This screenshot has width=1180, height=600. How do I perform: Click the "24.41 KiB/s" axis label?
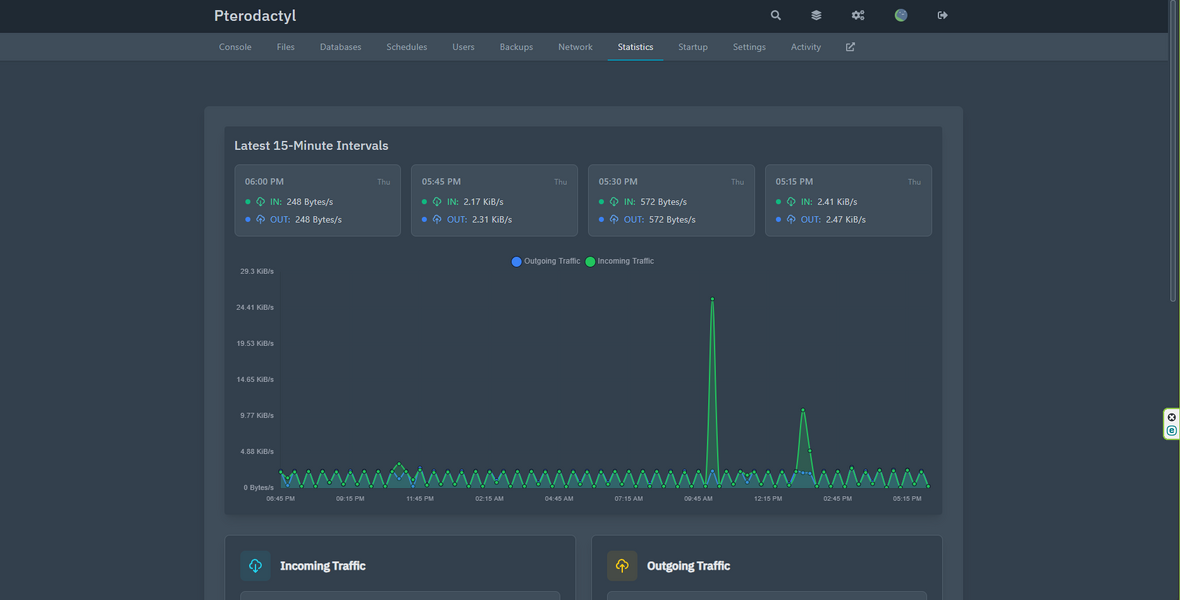point(255,307)
